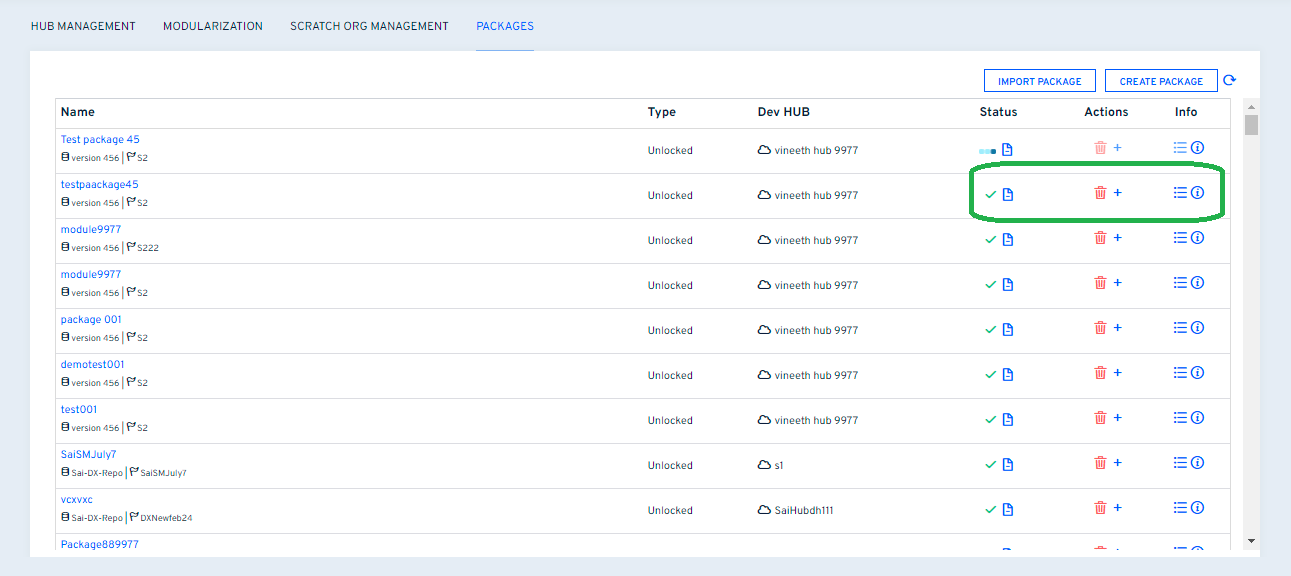Viewport: 1291px width, 576px height.
Task: Refresh the packages list using the refresh icon
Action: click(x=1229, y=80)
